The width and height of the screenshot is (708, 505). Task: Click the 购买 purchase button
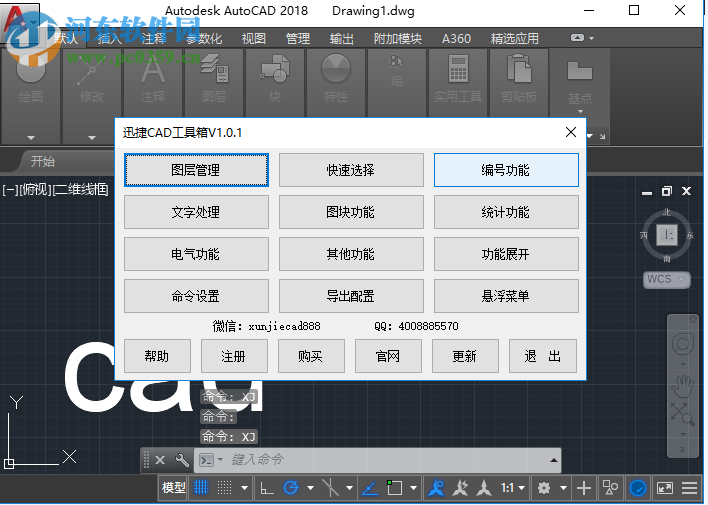coord(311,356)
